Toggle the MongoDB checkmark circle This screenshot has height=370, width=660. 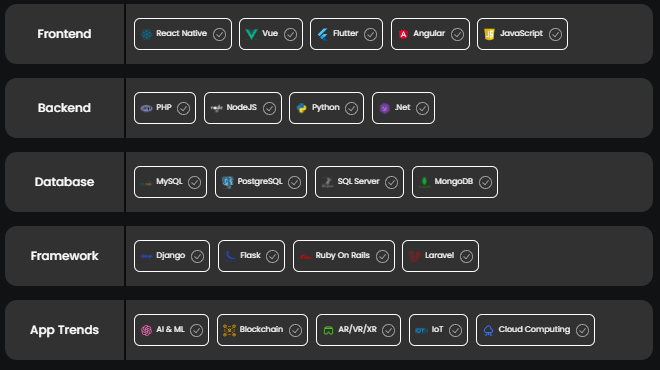coord(485,183)
